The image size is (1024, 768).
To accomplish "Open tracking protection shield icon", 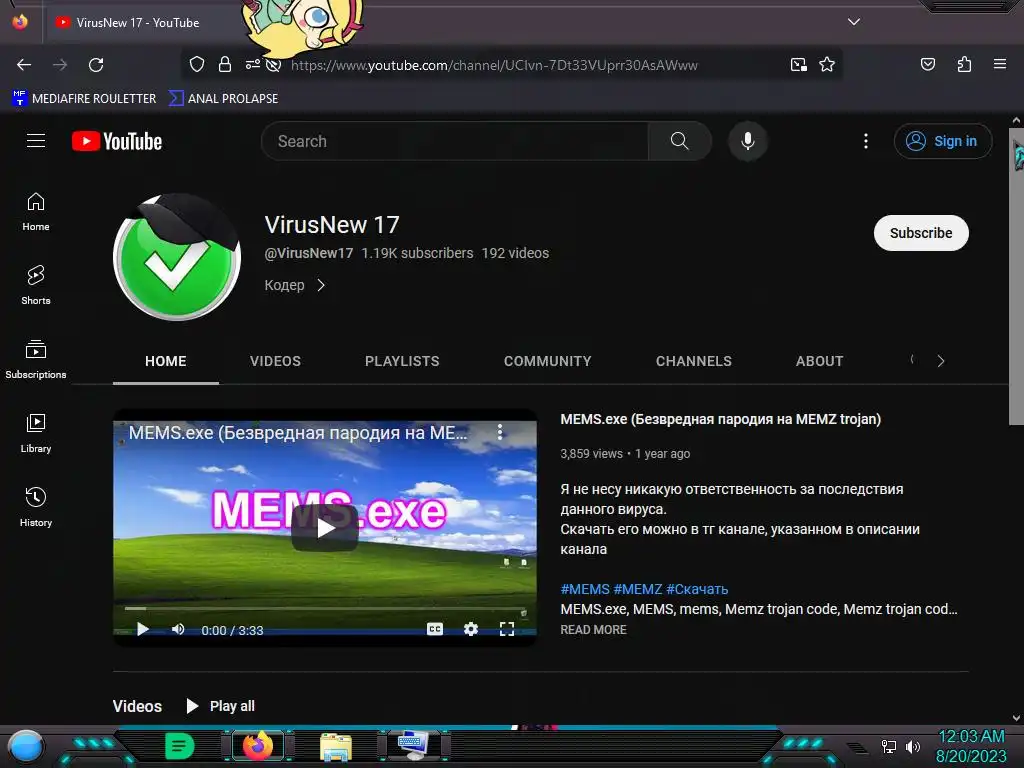I will coord(197,65).
